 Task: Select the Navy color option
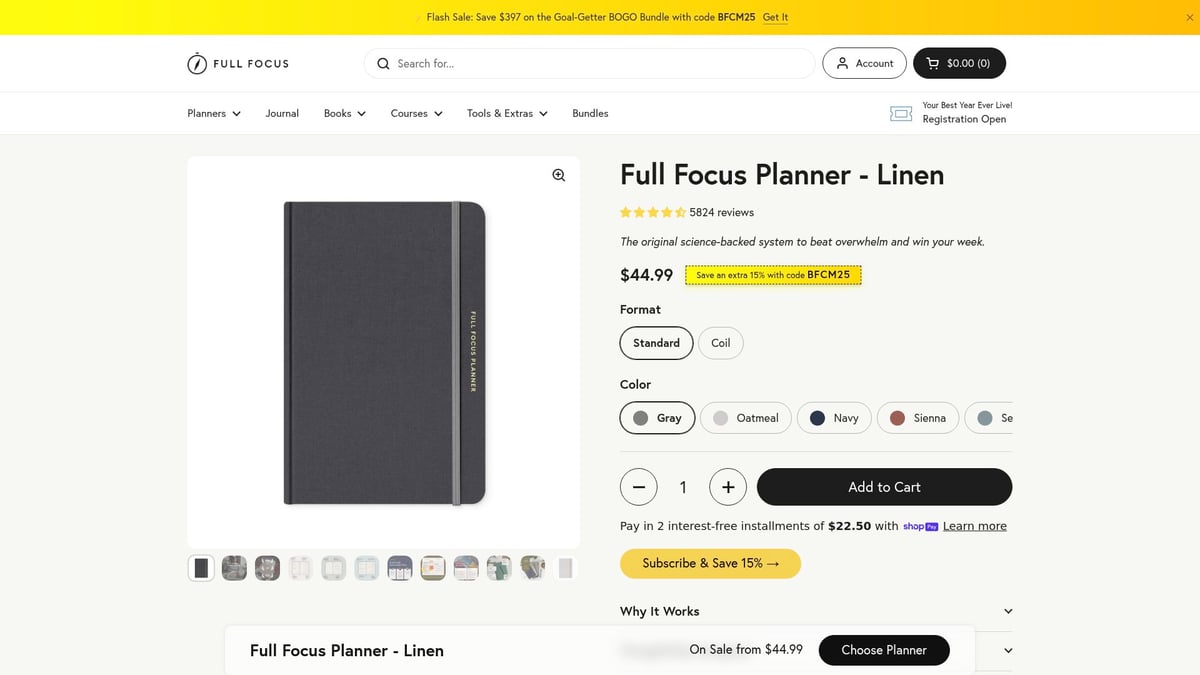pos(834,417)
